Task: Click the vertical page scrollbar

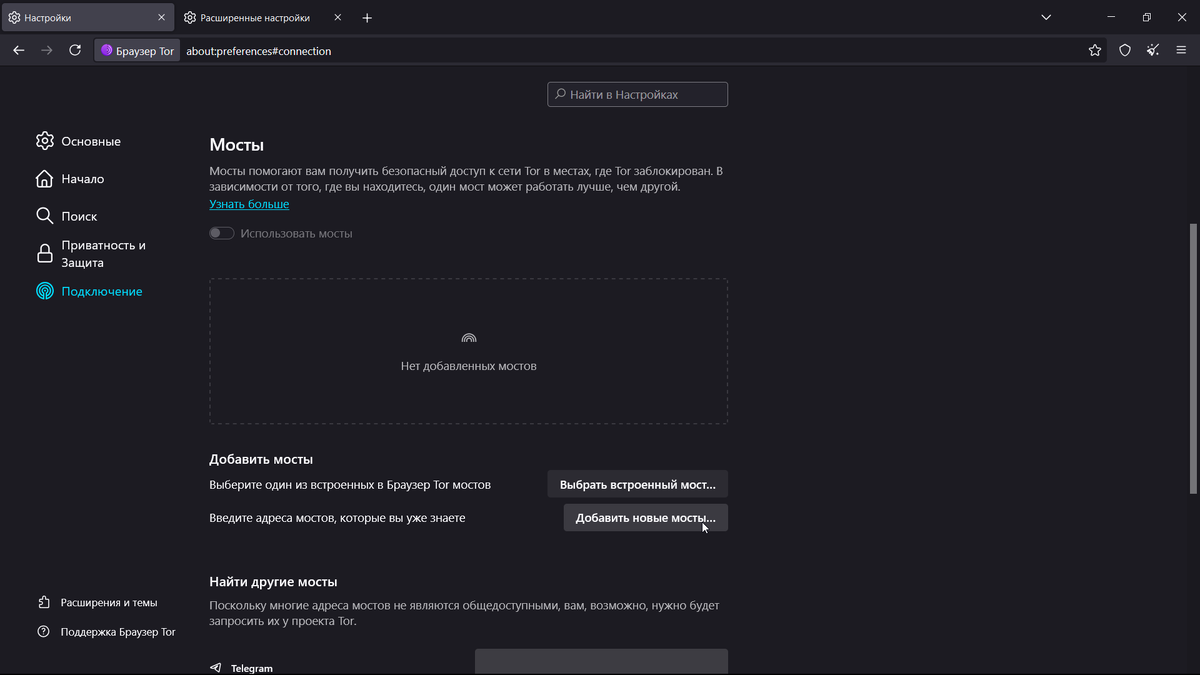Action: (x=1194, y=358)
